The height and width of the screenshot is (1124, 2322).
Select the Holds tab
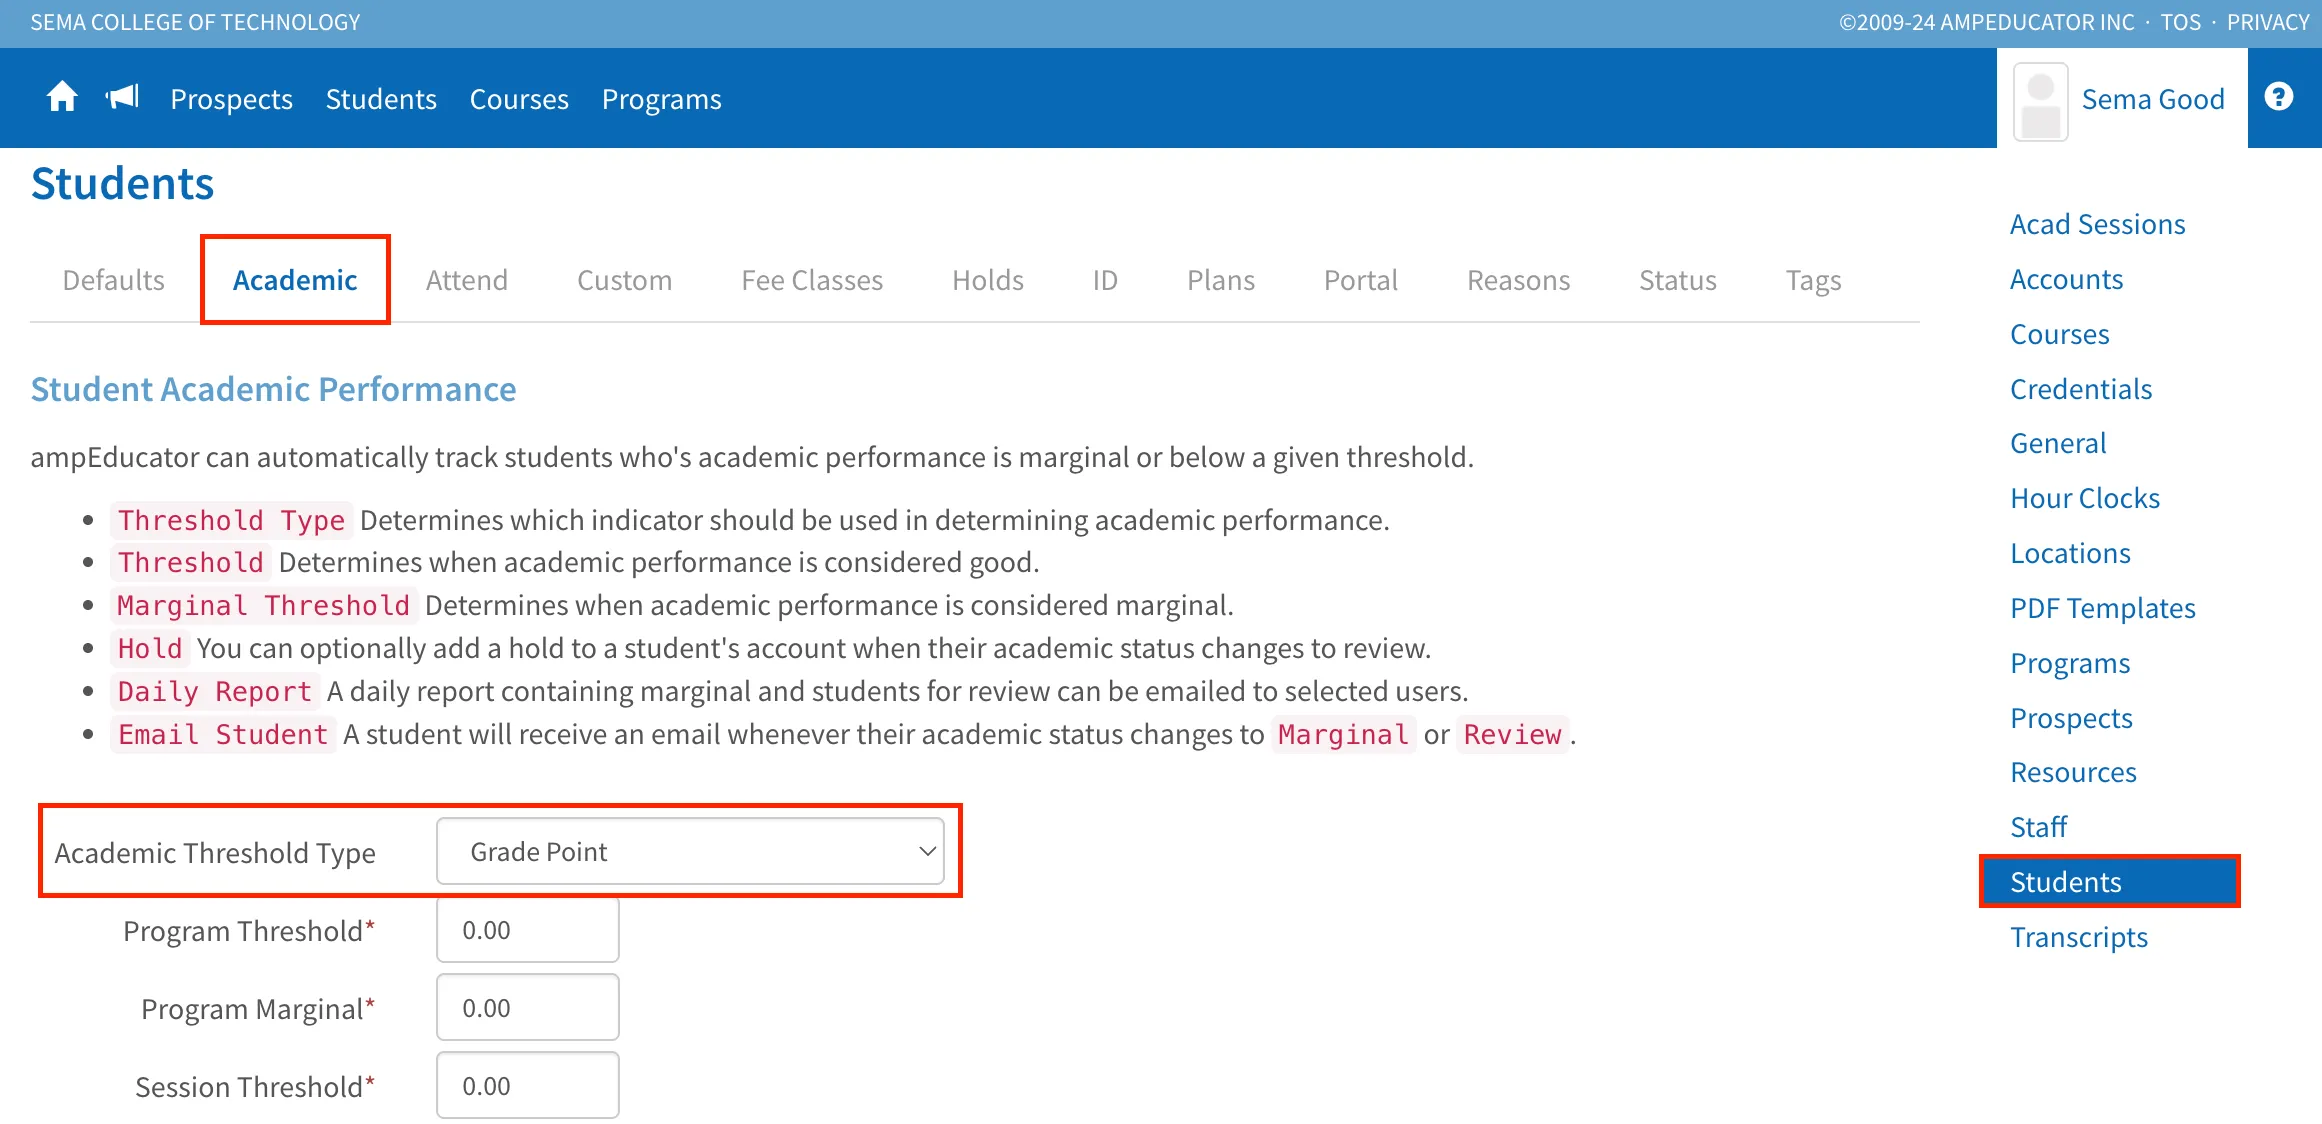click(x=988, y=280)
